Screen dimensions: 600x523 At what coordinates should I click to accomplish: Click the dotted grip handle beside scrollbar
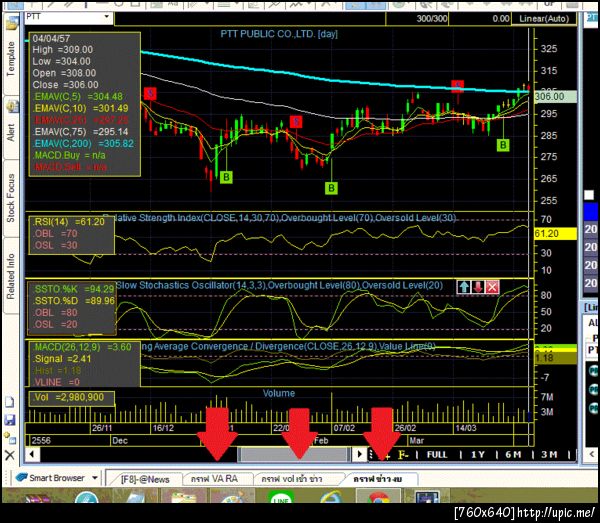tap(370, 454)
